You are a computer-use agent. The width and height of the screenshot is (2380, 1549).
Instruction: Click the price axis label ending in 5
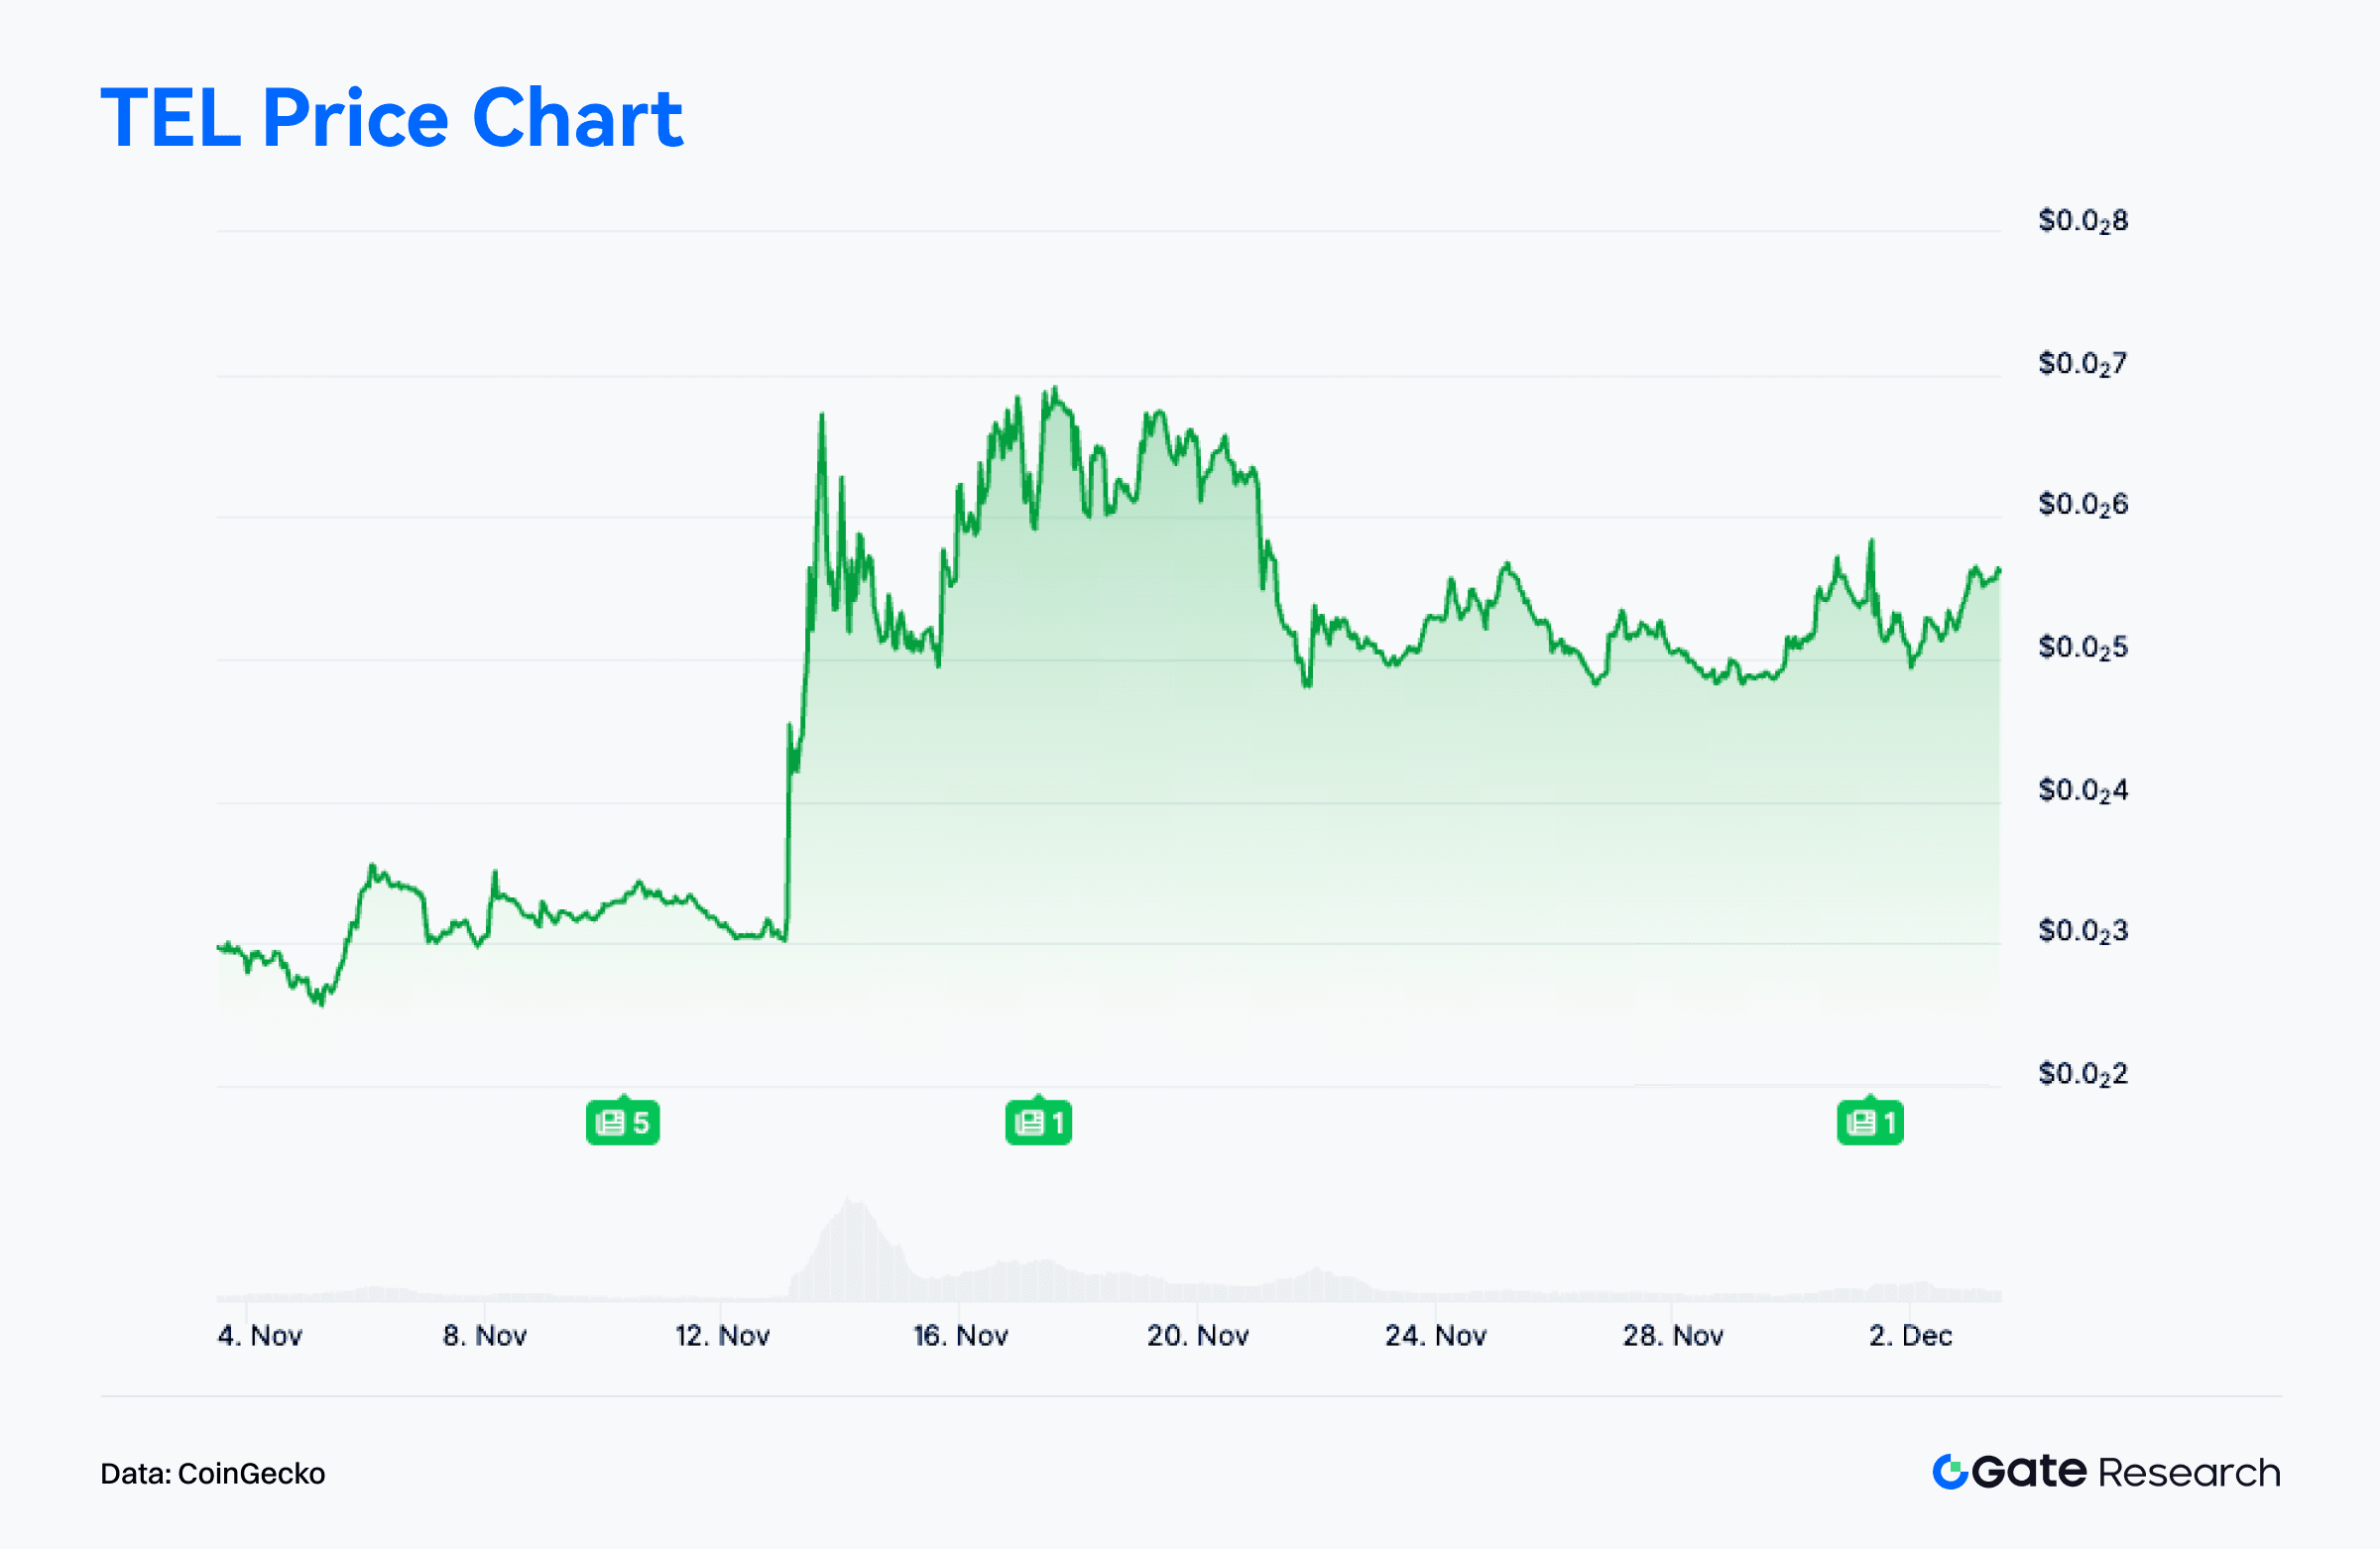click(2082, 648)
